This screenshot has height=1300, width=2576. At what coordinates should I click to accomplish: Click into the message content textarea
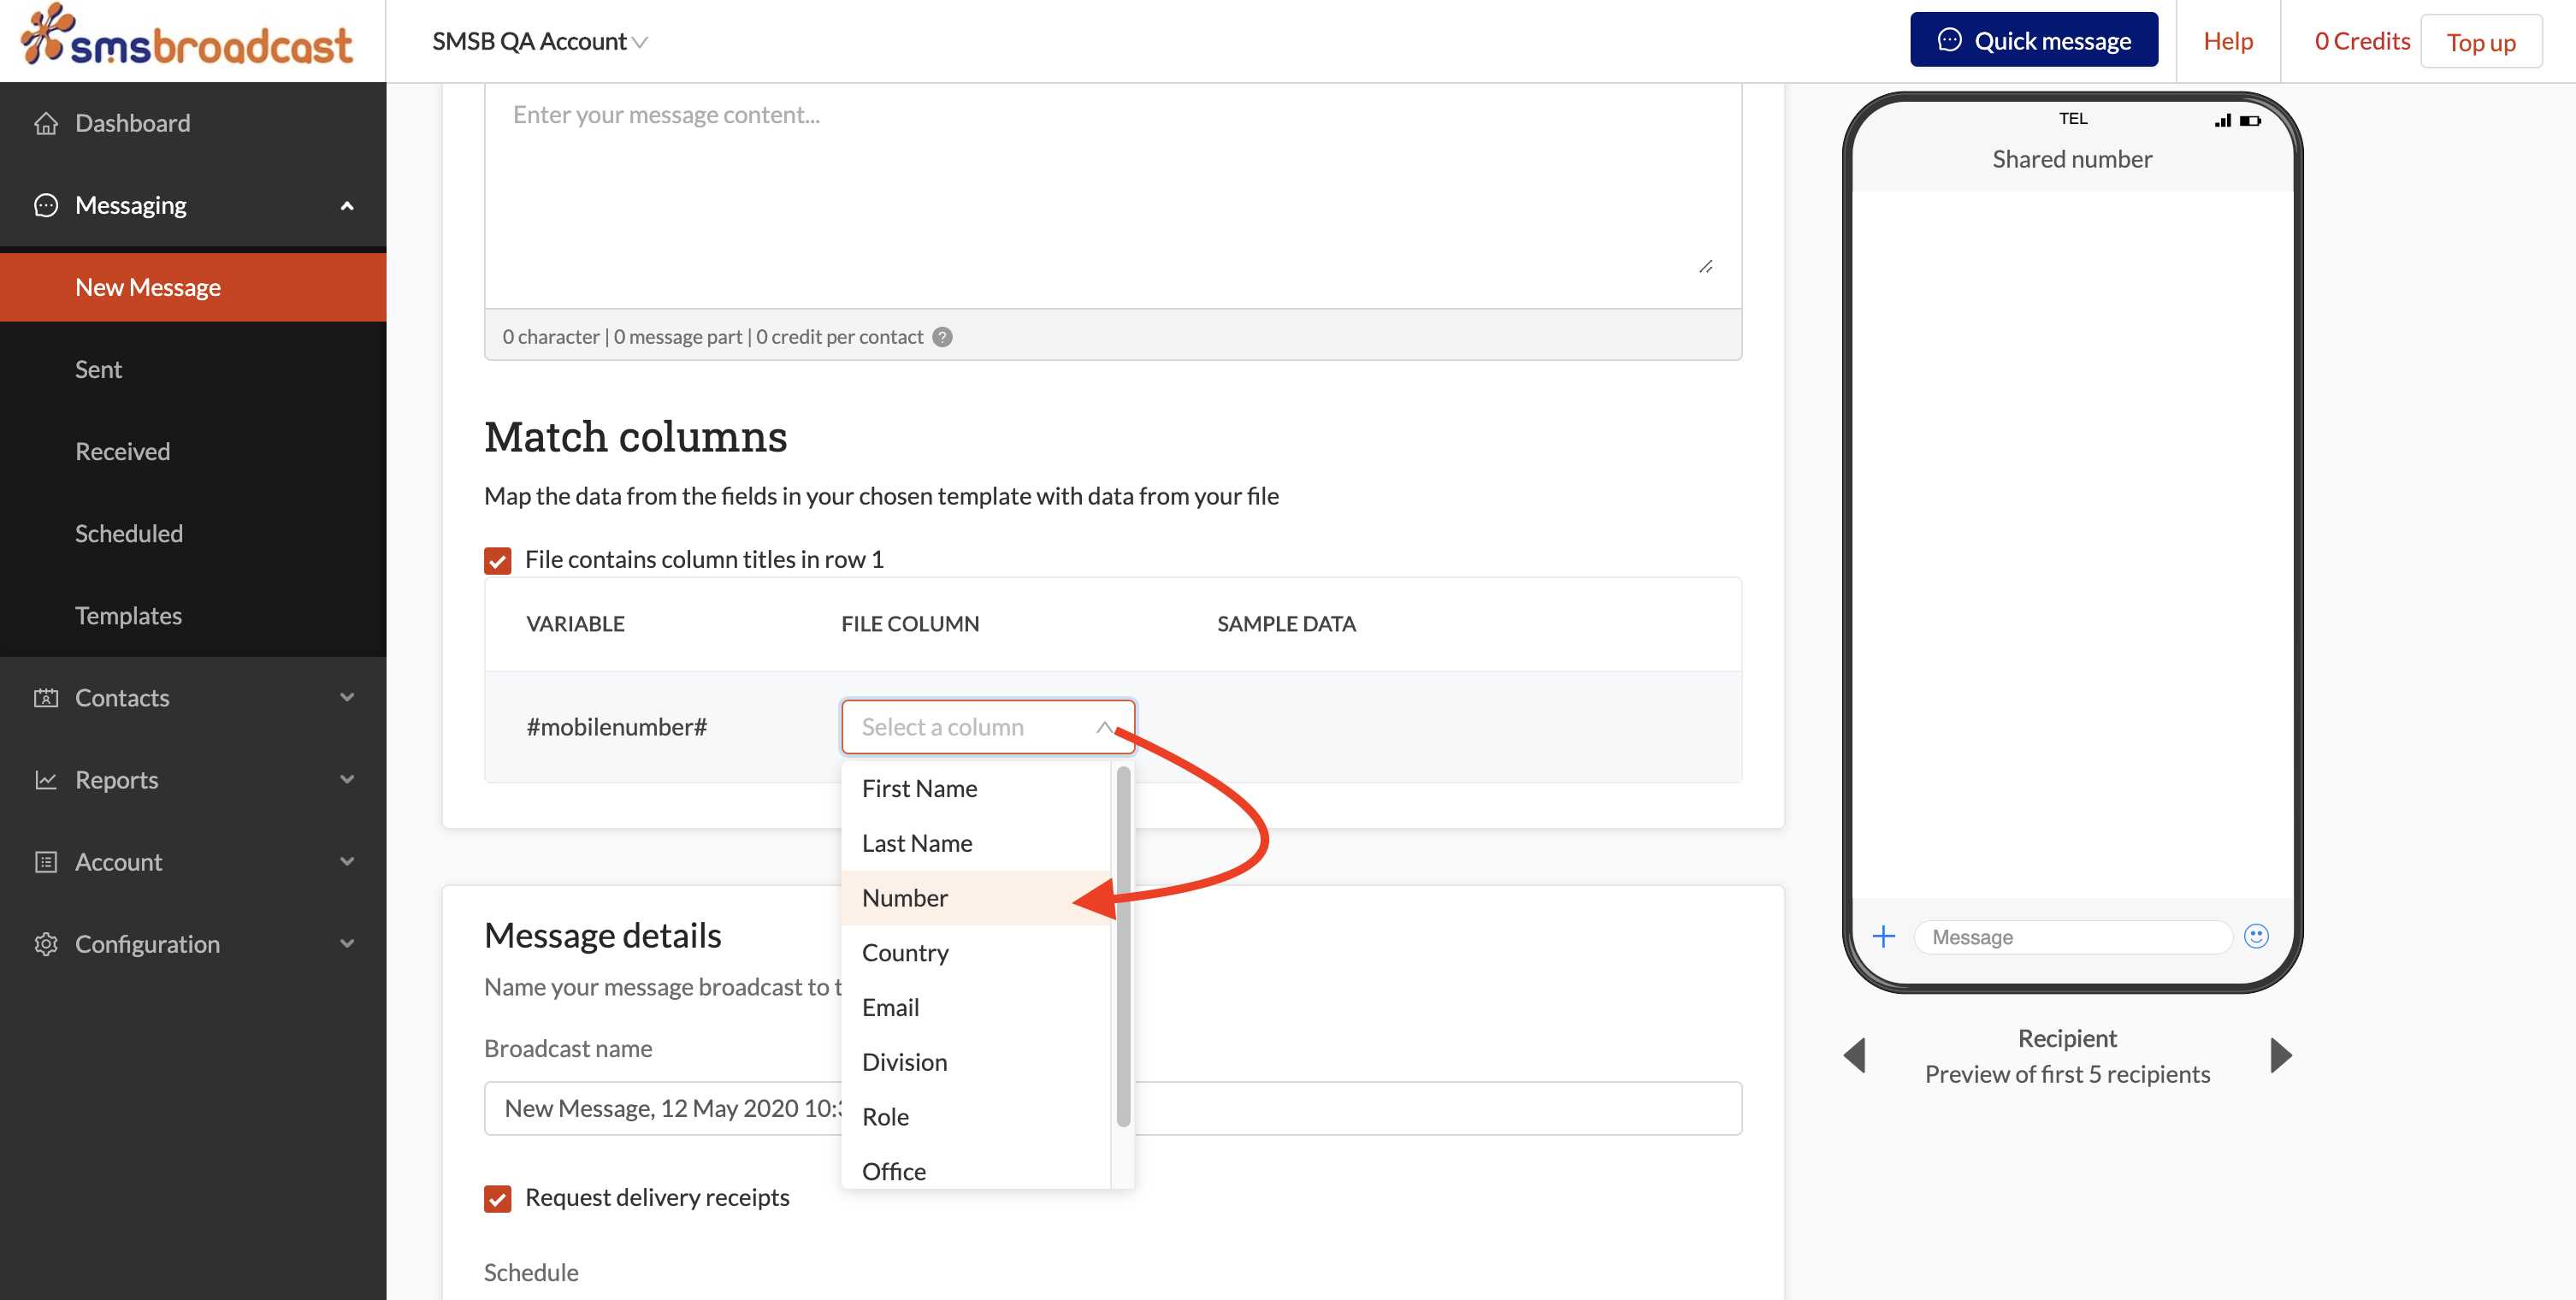(1112, 190)
